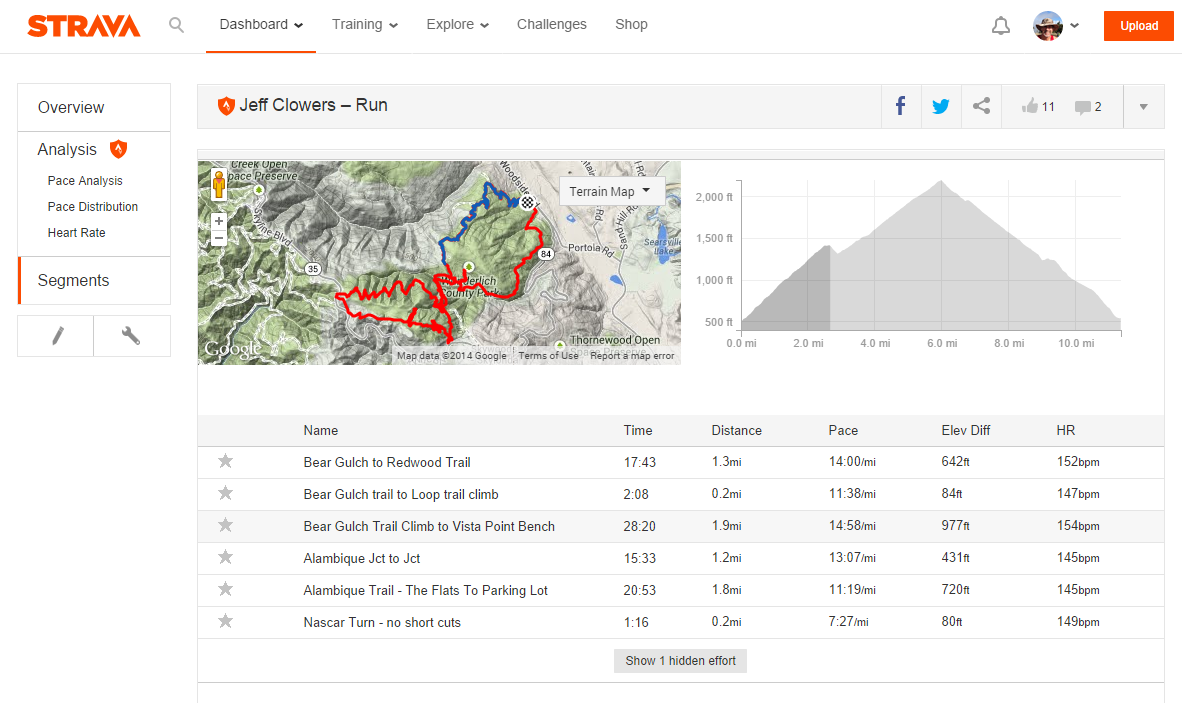
Task: Star the Bear Gulch to Redwood Trail segment
Action: pyautogui.click(x=225, y=461)
